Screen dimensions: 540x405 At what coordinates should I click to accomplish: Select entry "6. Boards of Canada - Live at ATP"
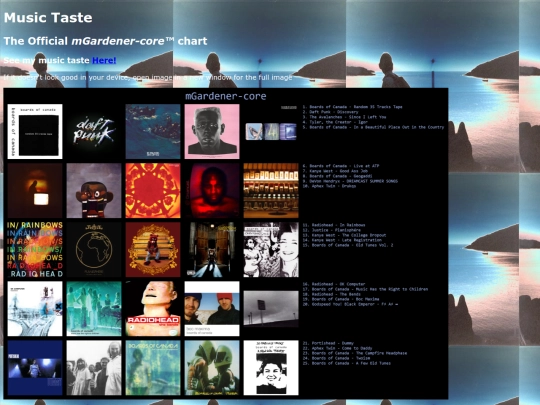341,166
